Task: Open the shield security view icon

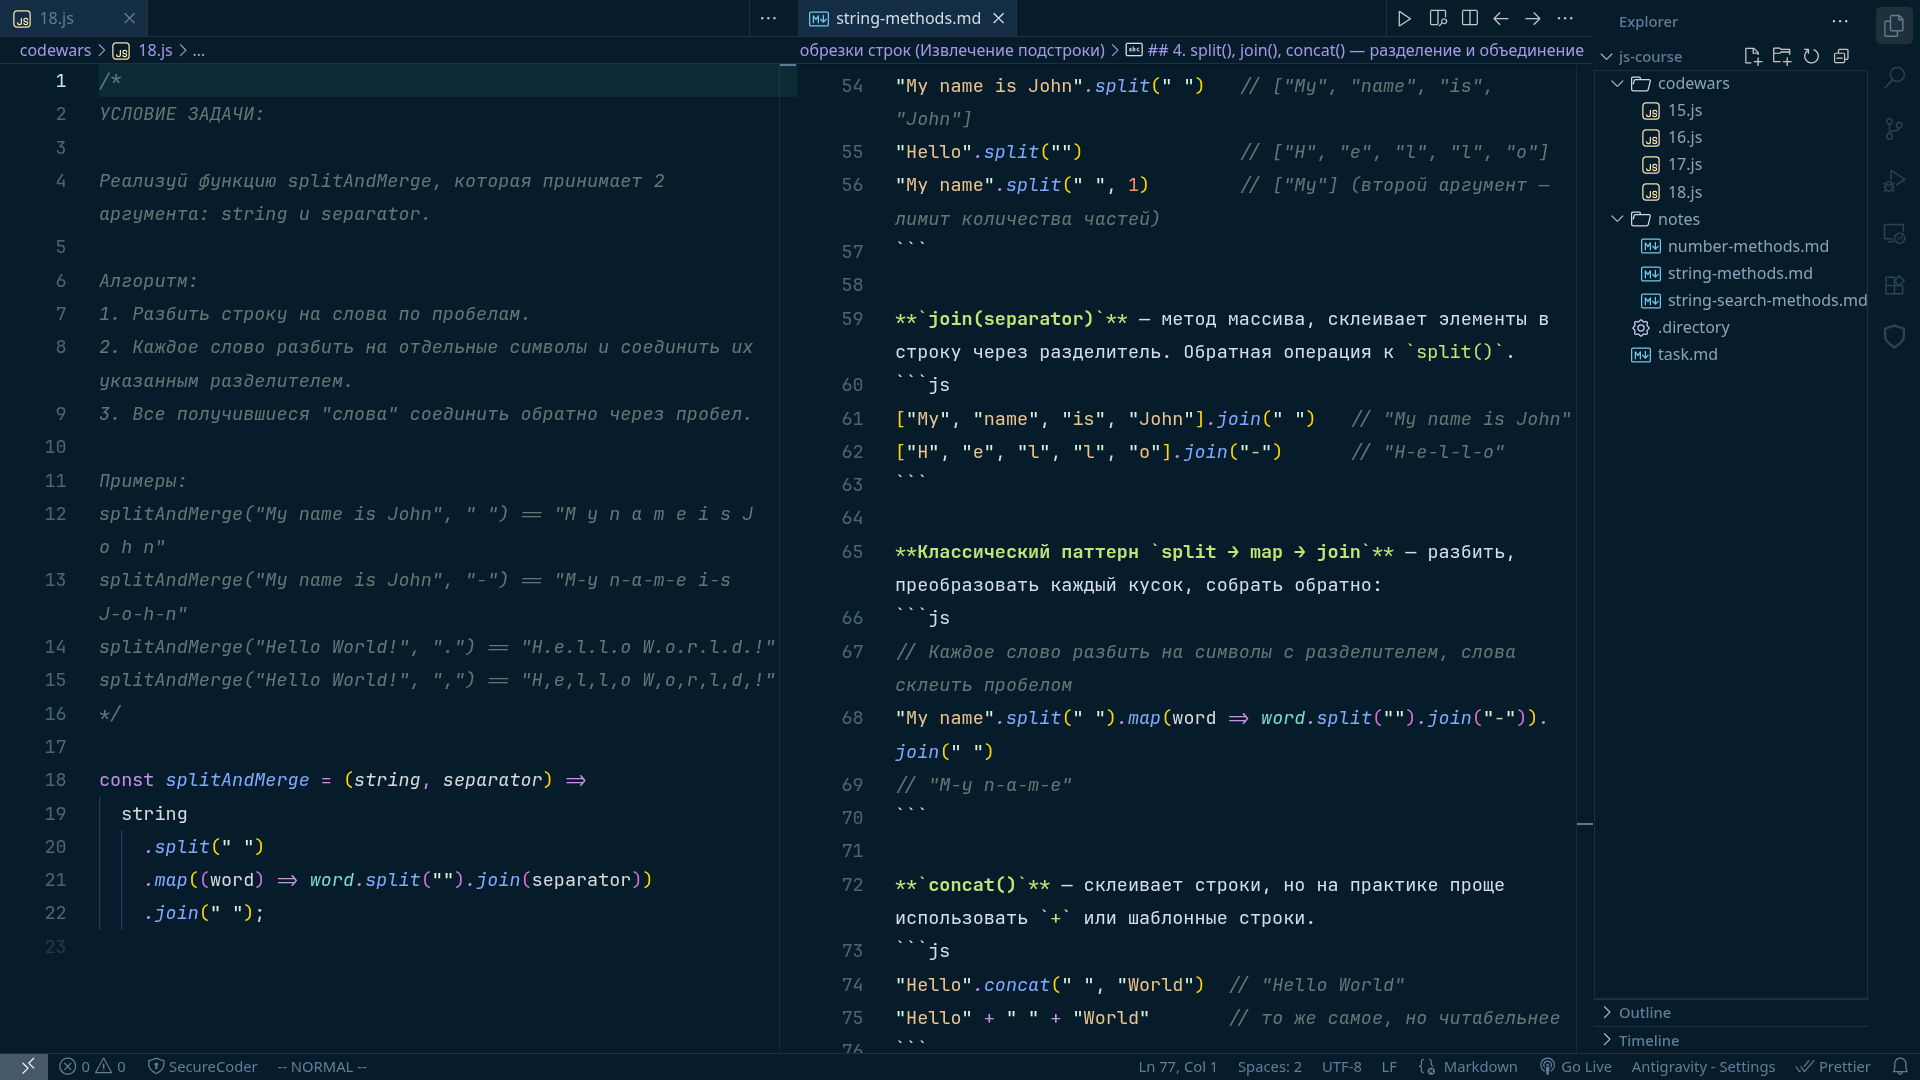Action: coord(1894,337)
